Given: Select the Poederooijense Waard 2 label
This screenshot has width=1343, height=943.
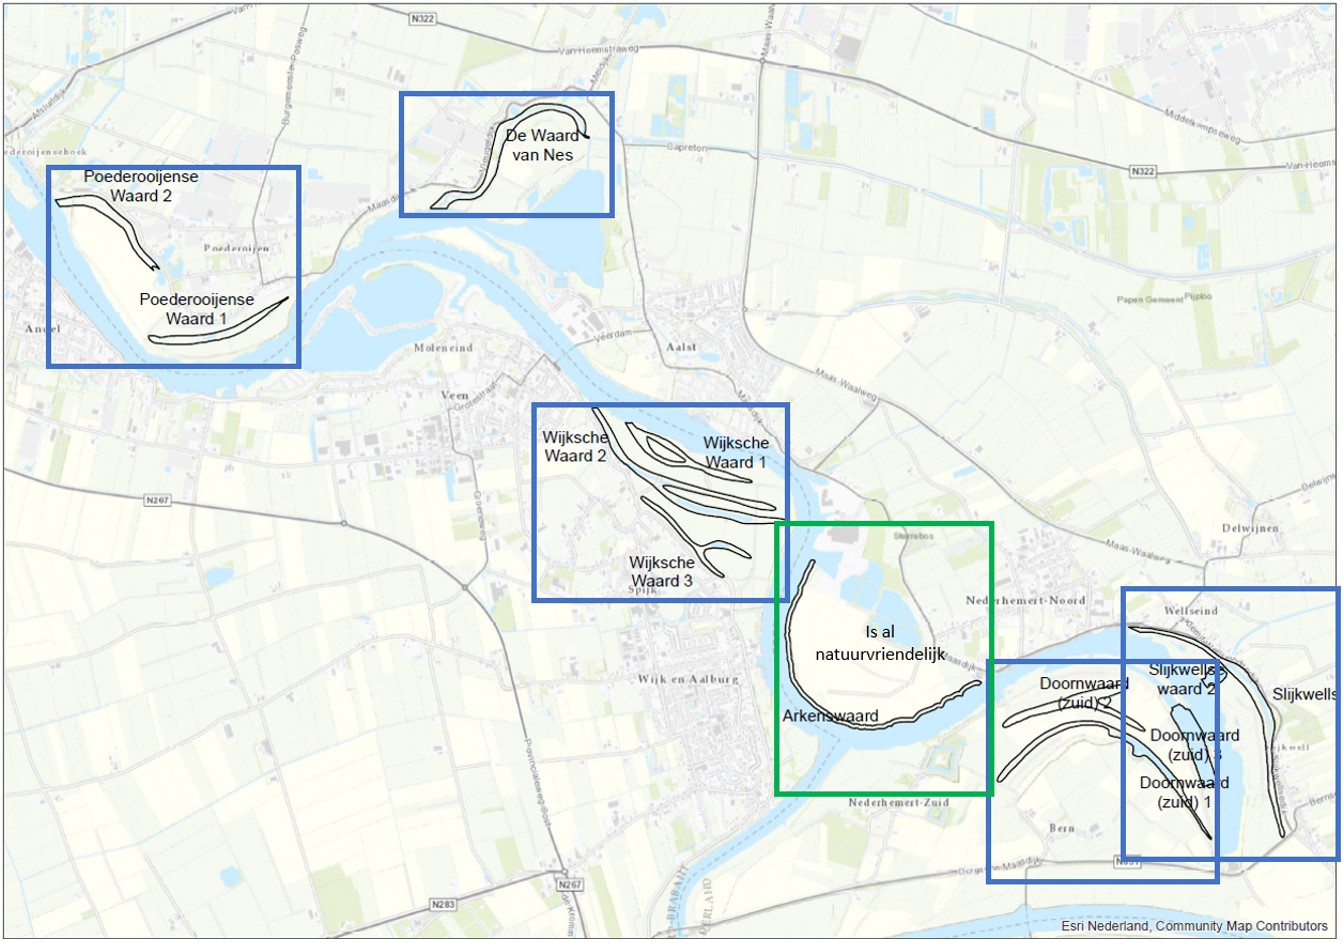Looking at the screenshot, I should tap(141, 186).
